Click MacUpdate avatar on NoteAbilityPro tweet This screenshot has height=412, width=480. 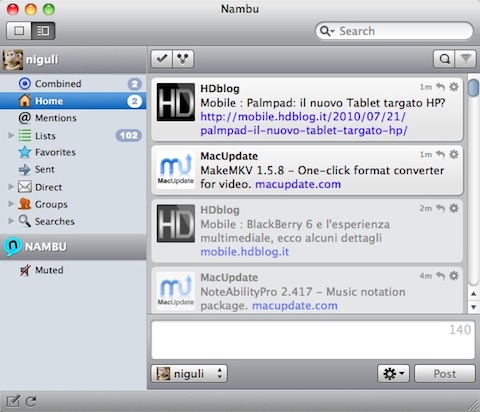(x=176, y=291)
